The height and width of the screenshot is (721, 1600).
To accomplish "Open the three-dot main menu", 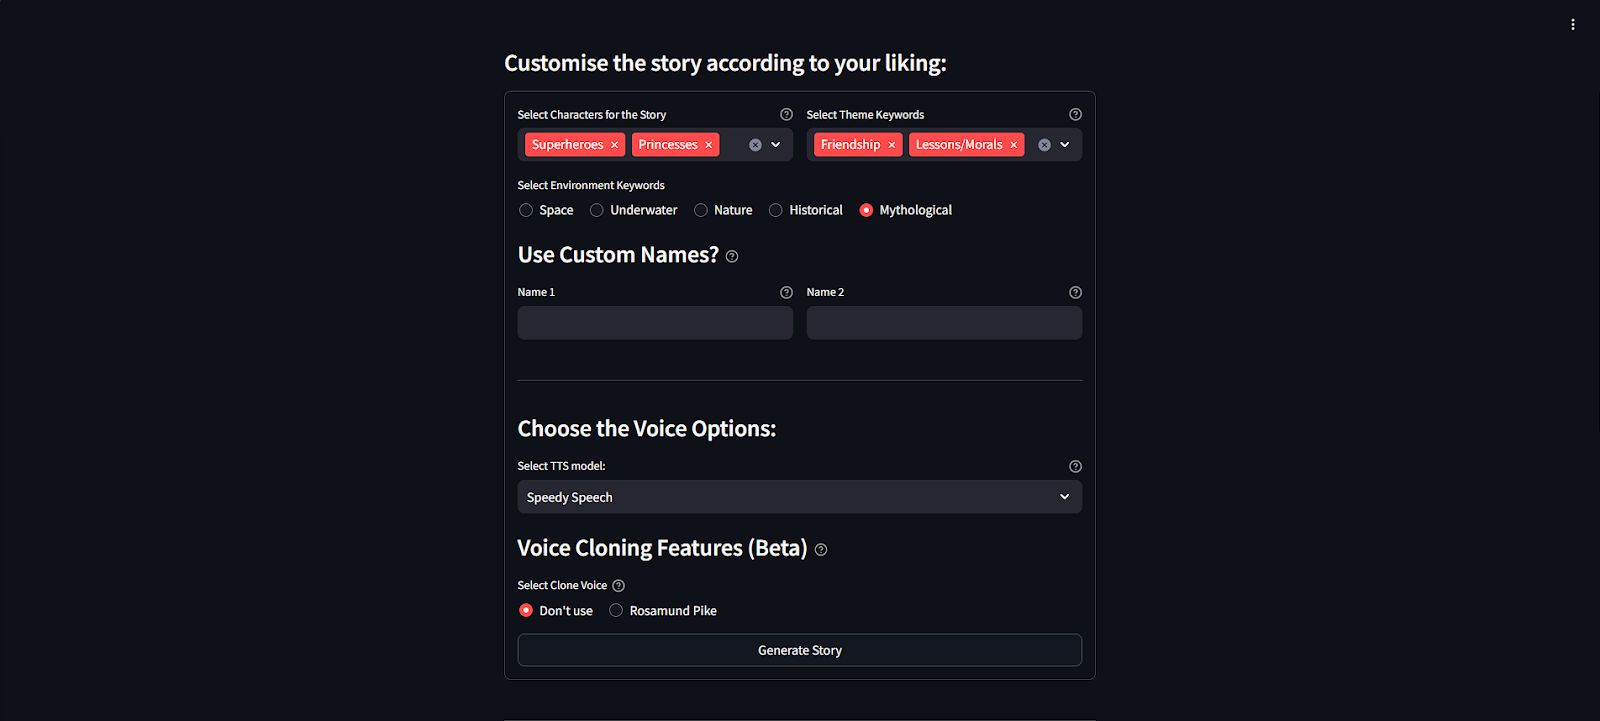I will click(x=1573, y=25).
